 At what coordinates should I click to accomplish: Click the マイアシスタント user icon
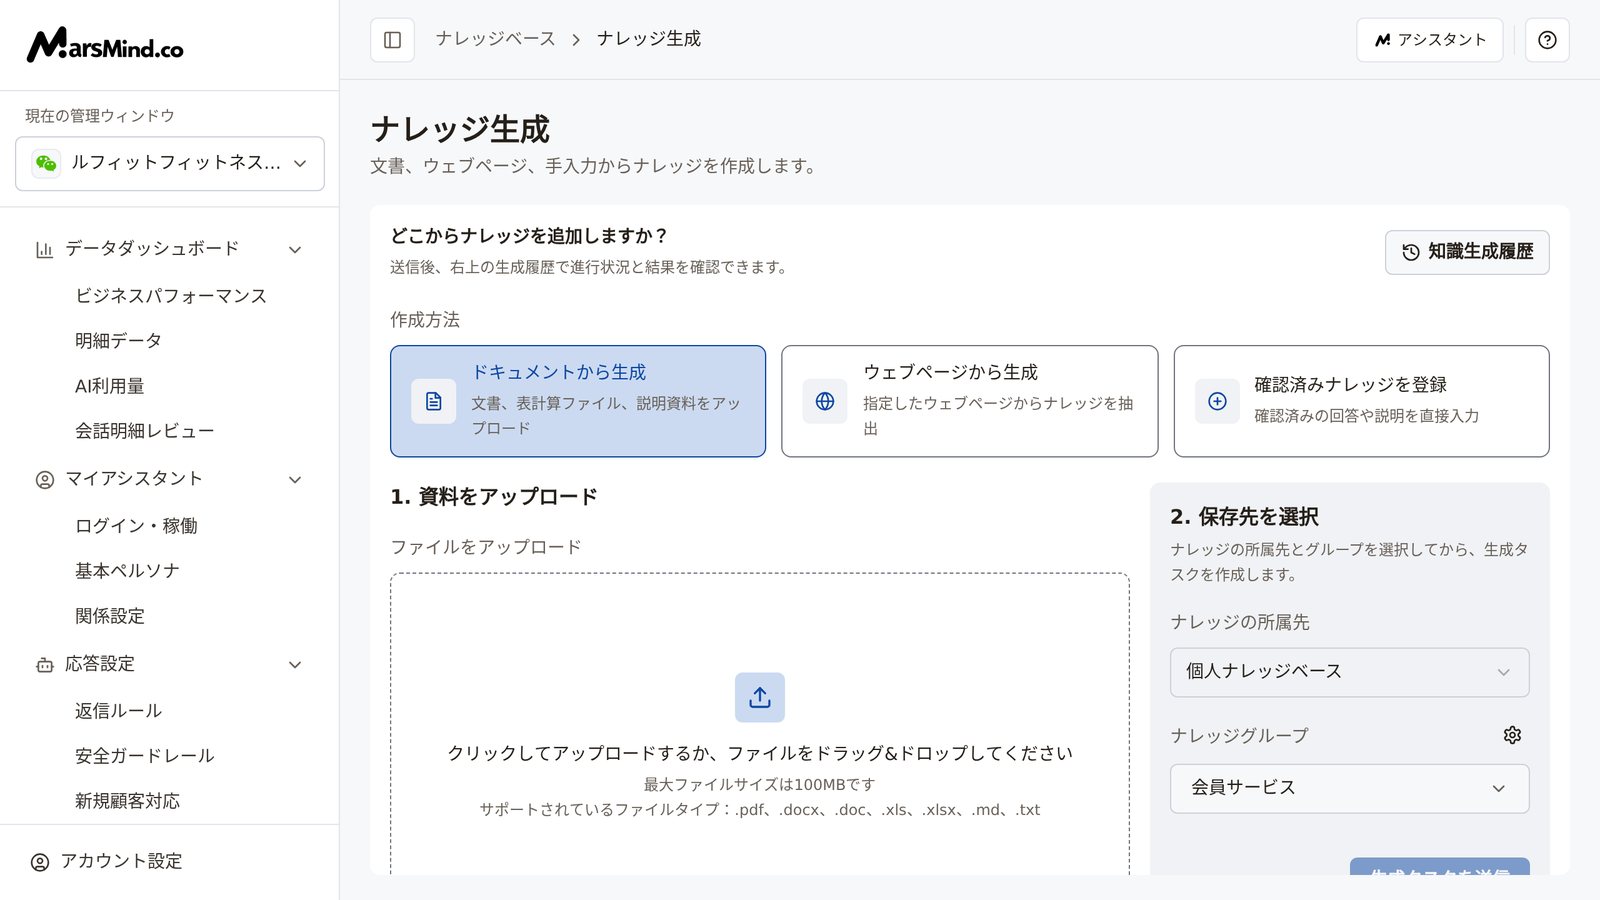click(x=44, y=479)
